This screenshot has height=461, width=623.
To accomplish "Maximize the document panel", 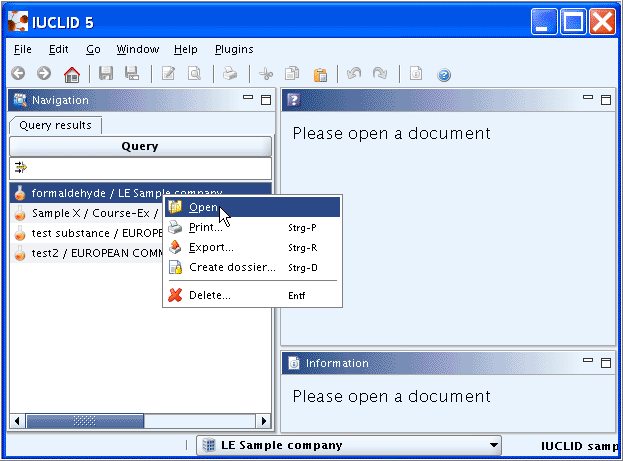I will 606,100.
